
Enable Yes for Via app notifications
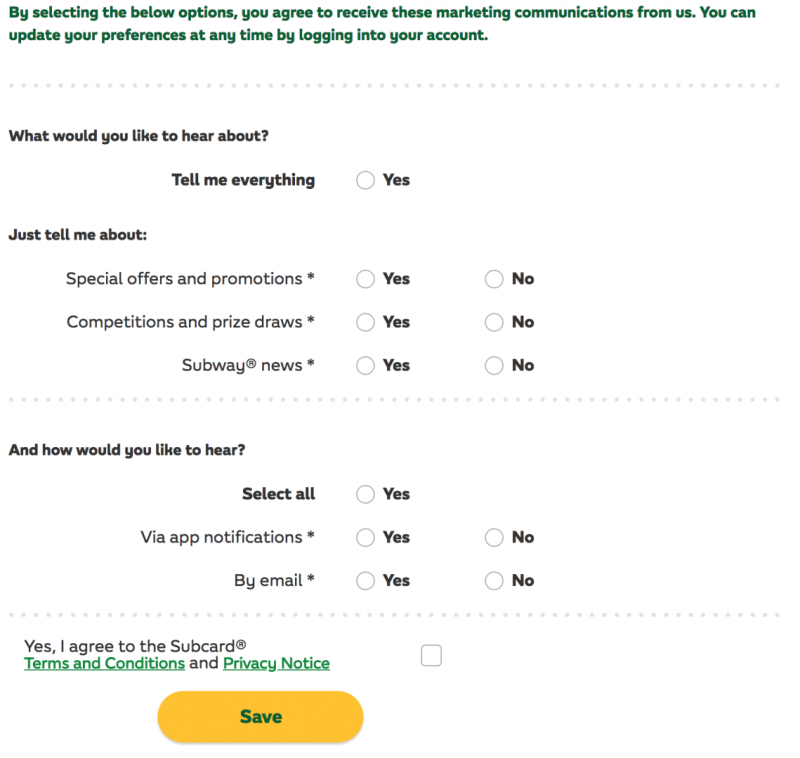click(x=366, y=537)
